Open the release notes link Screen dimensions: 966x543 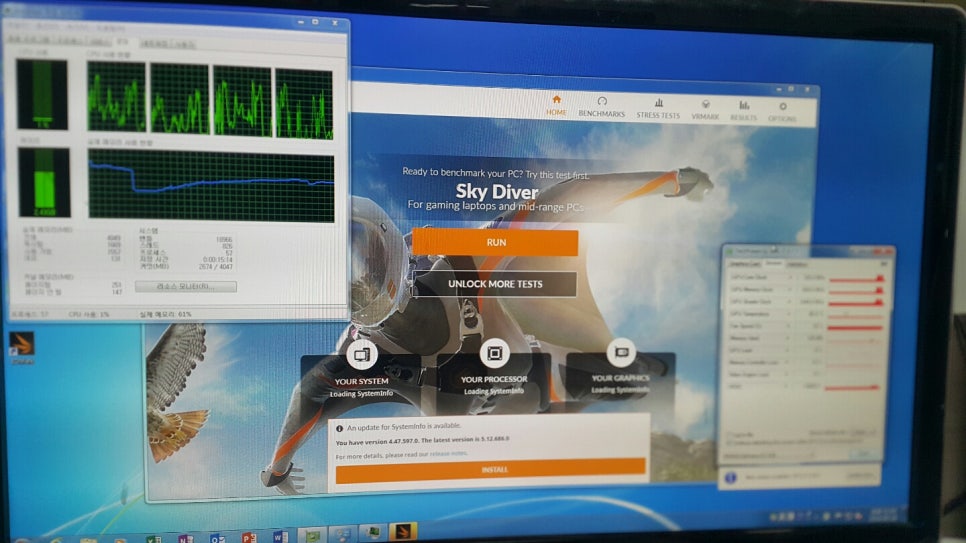(448, 454)
